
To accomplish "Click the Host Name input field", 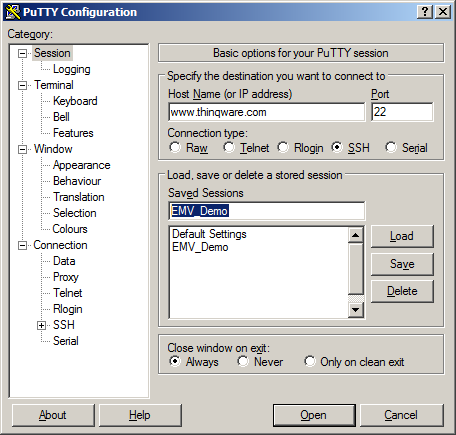I will 267,112.
